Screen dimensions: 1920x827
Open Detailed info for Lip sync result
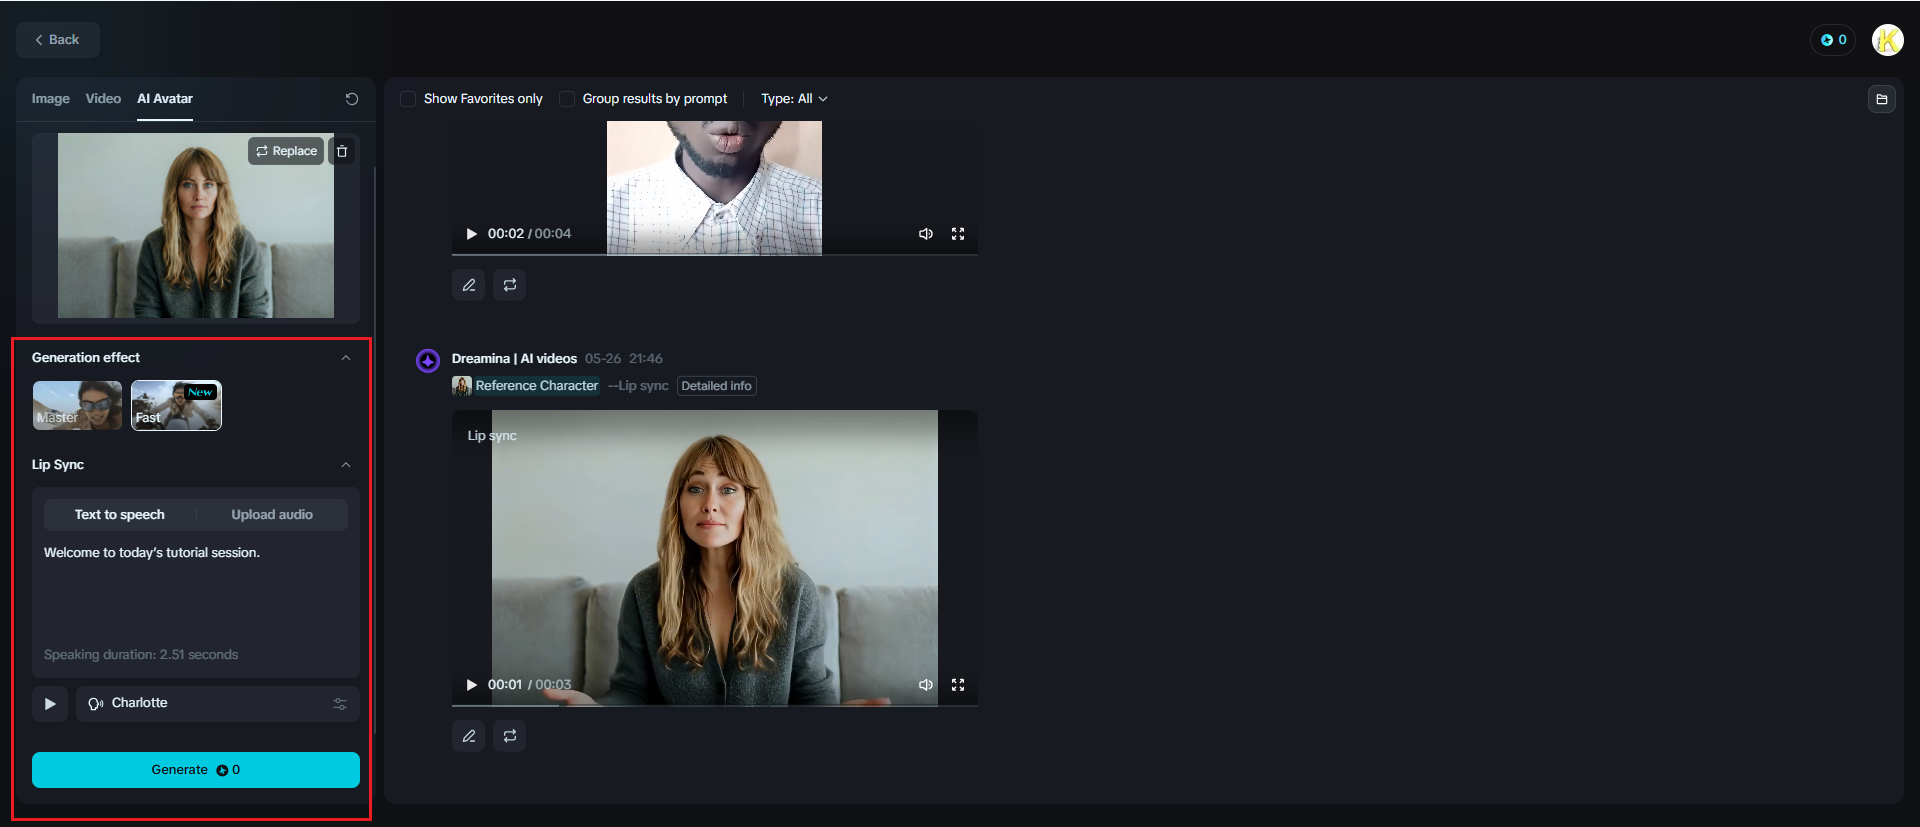(x=717, y=386)
